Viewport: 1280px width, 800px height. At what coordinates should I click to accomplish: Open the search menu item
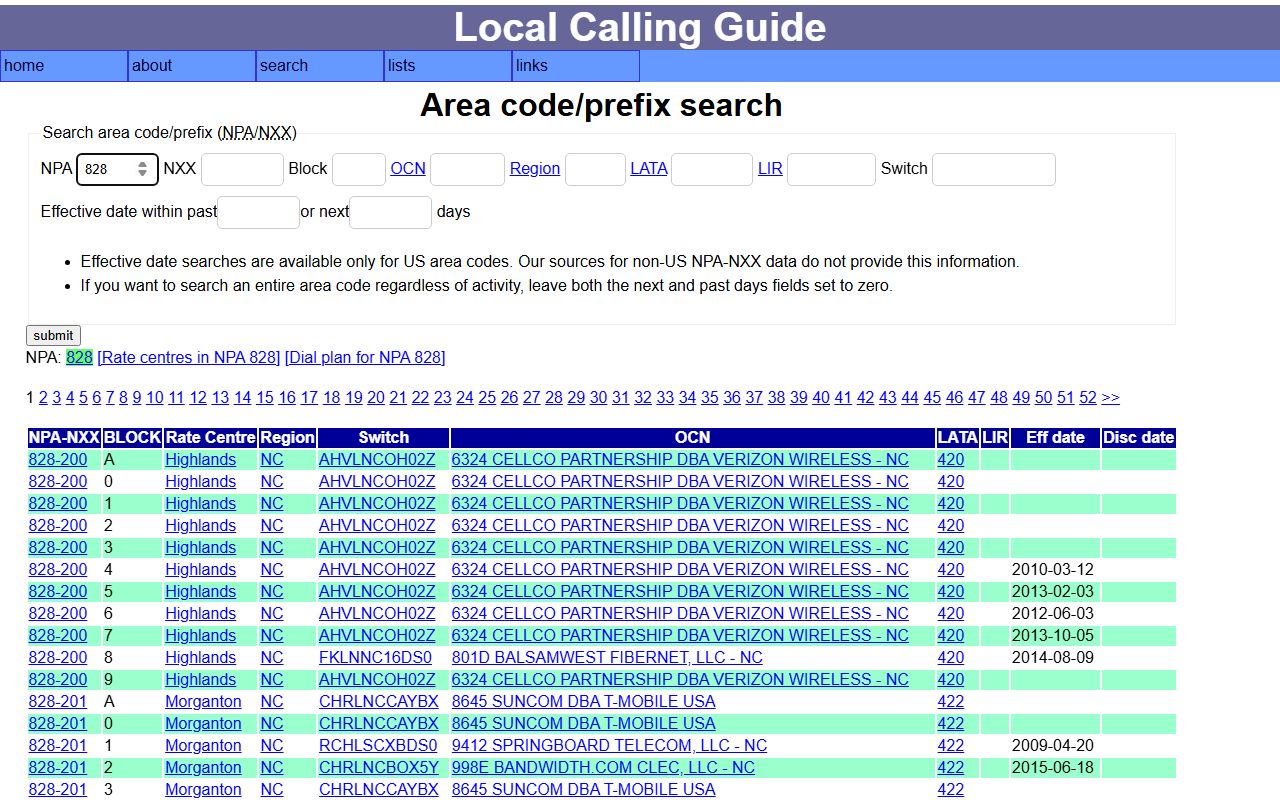point(320,66)
